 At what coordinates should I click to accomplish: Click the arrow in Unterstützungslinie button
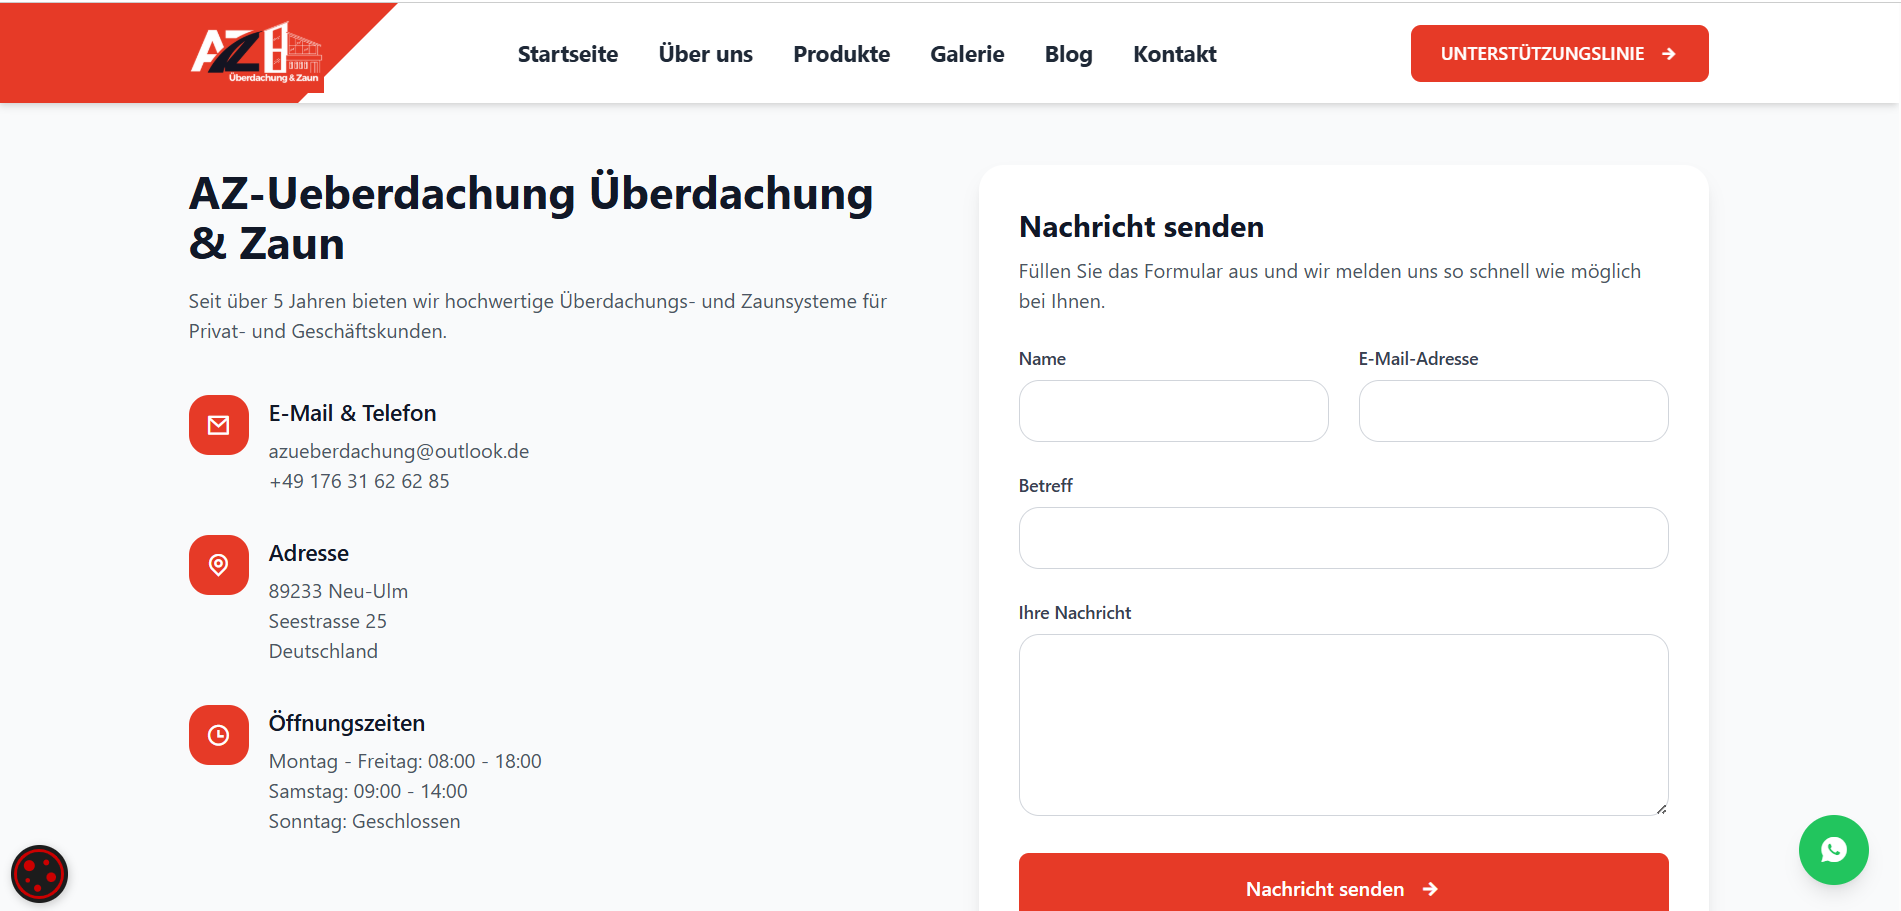coord(1668,54)
